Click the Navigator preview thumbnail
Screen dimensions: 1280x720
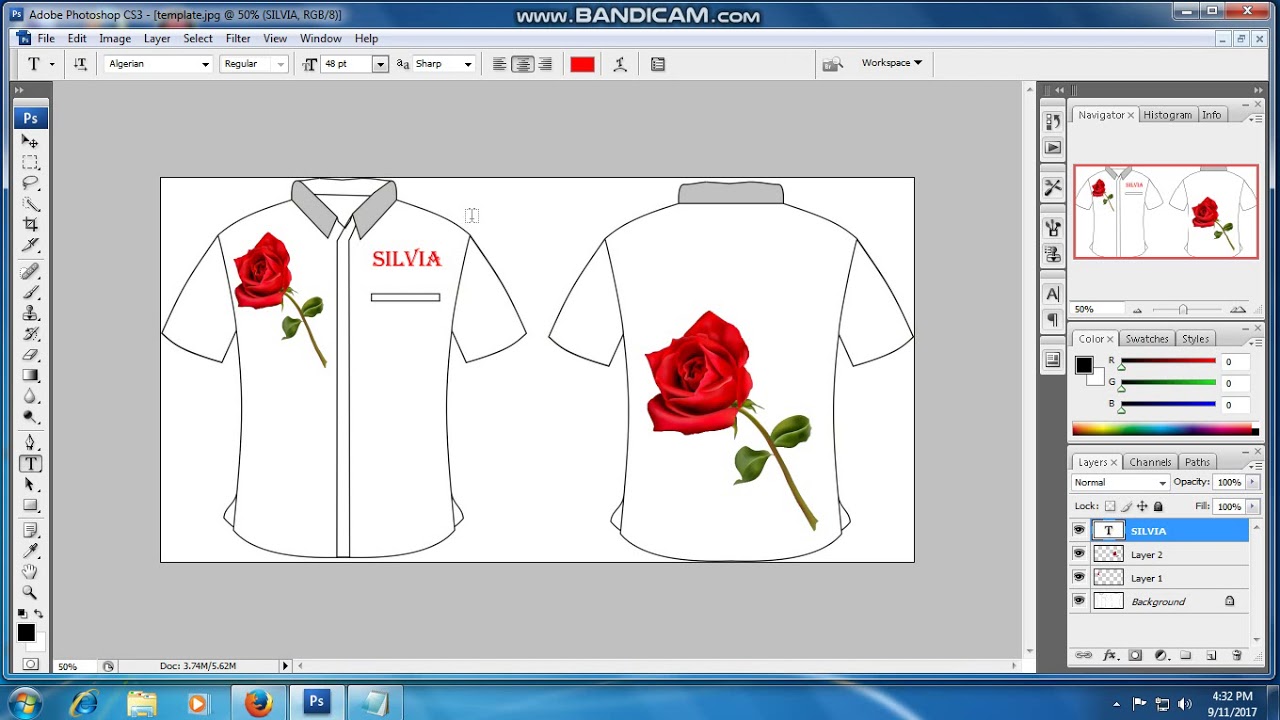pyautogui.click(x=1166, y=212)
